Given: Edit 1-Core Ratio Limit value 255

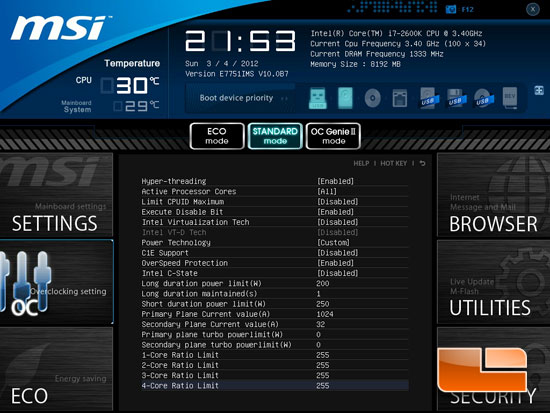Looking at the screenshot, I should click(323, 355).
